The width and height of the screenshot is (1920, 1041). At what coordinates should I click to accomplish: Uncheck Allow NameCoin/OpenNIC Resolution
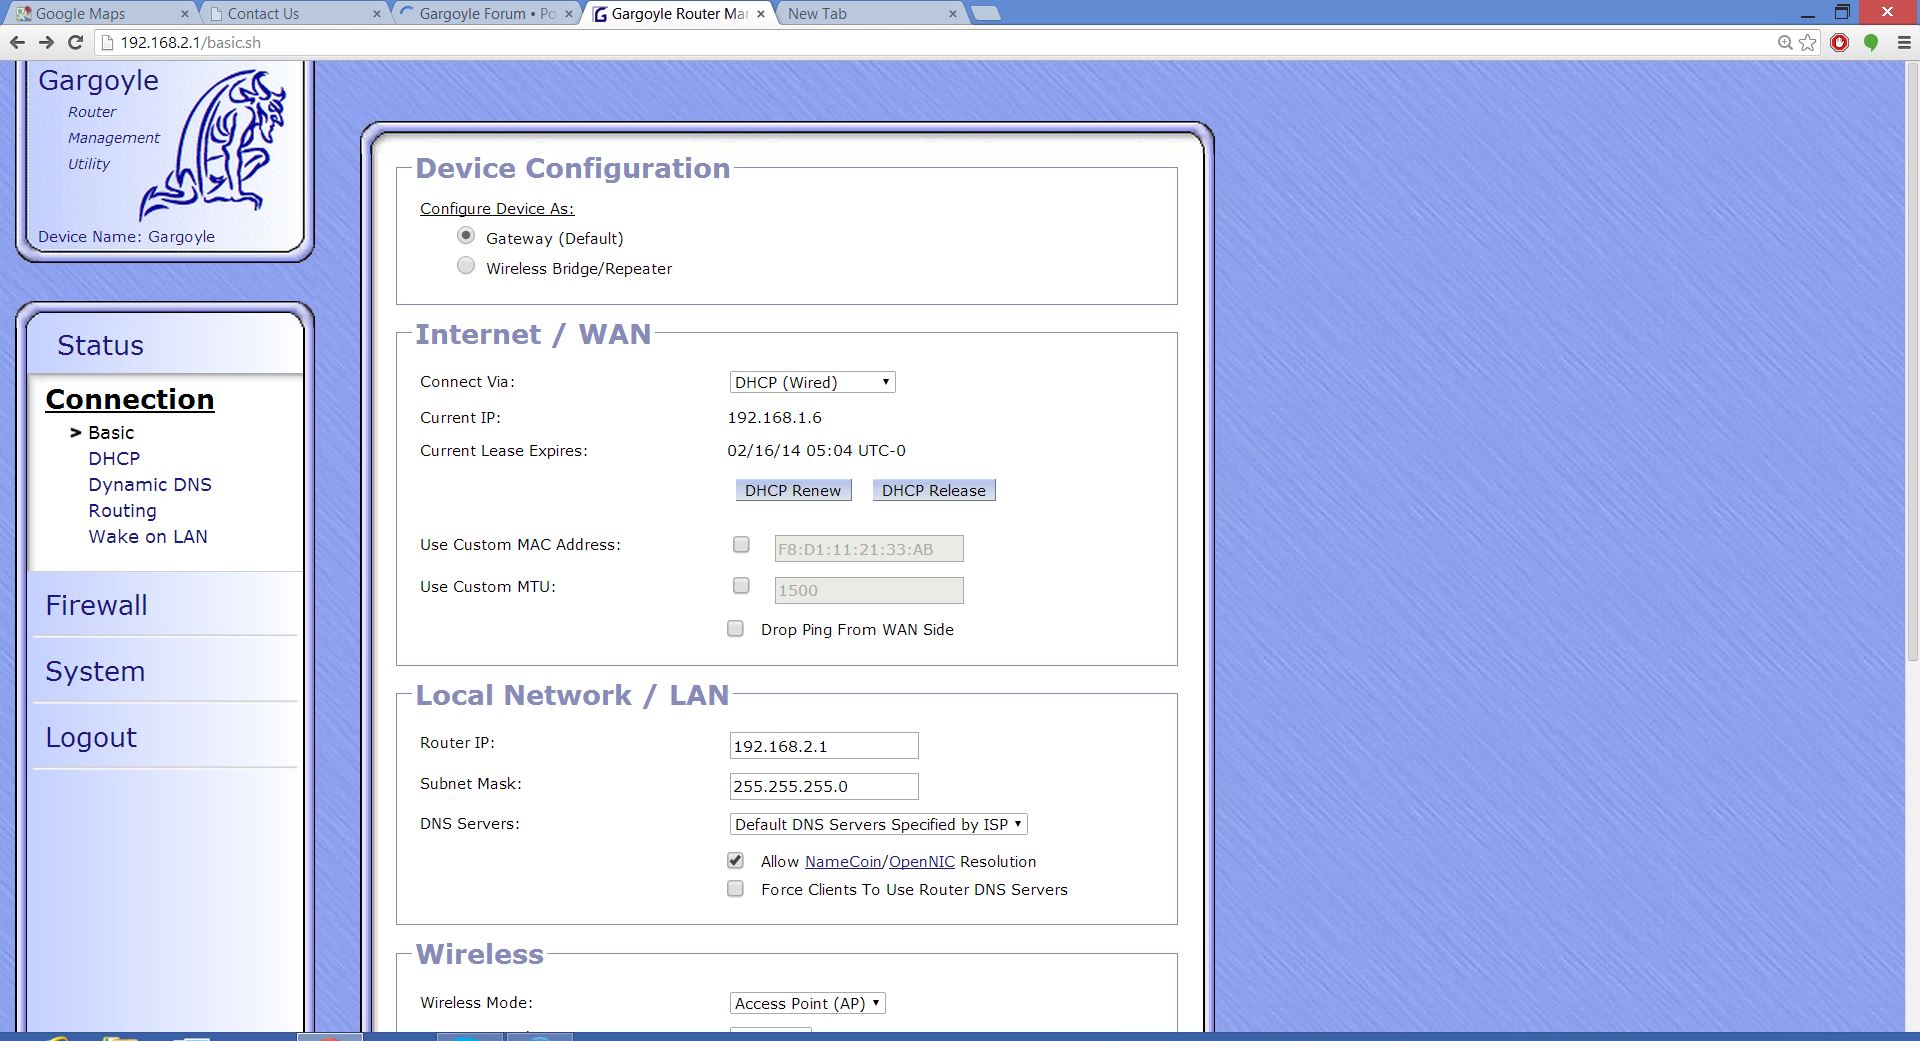click(735, 860)
